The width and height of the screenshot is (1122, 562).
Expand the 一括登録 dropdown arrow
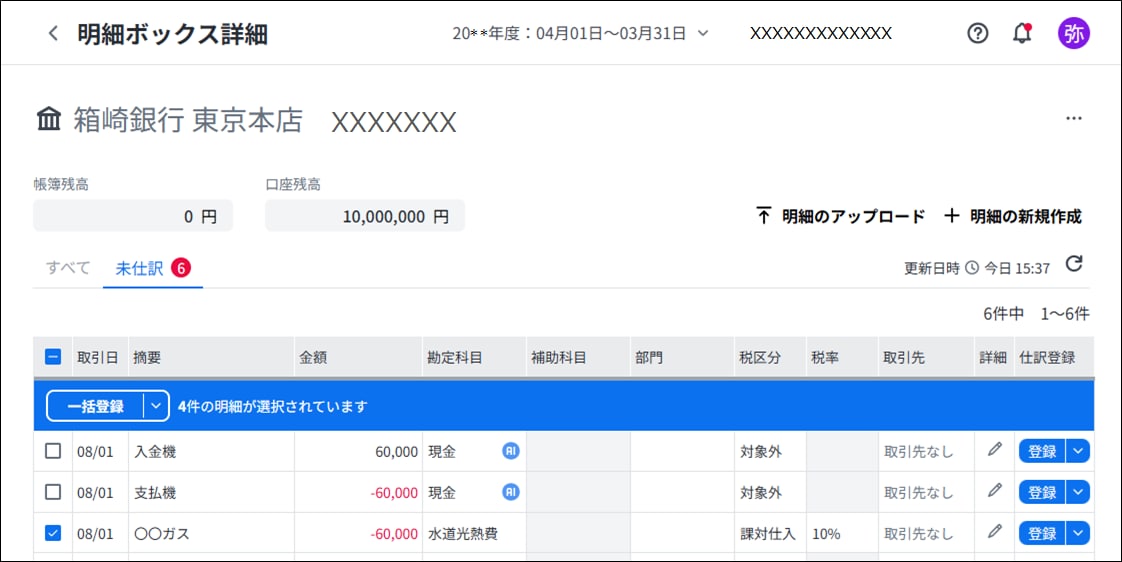pos(156,406)
